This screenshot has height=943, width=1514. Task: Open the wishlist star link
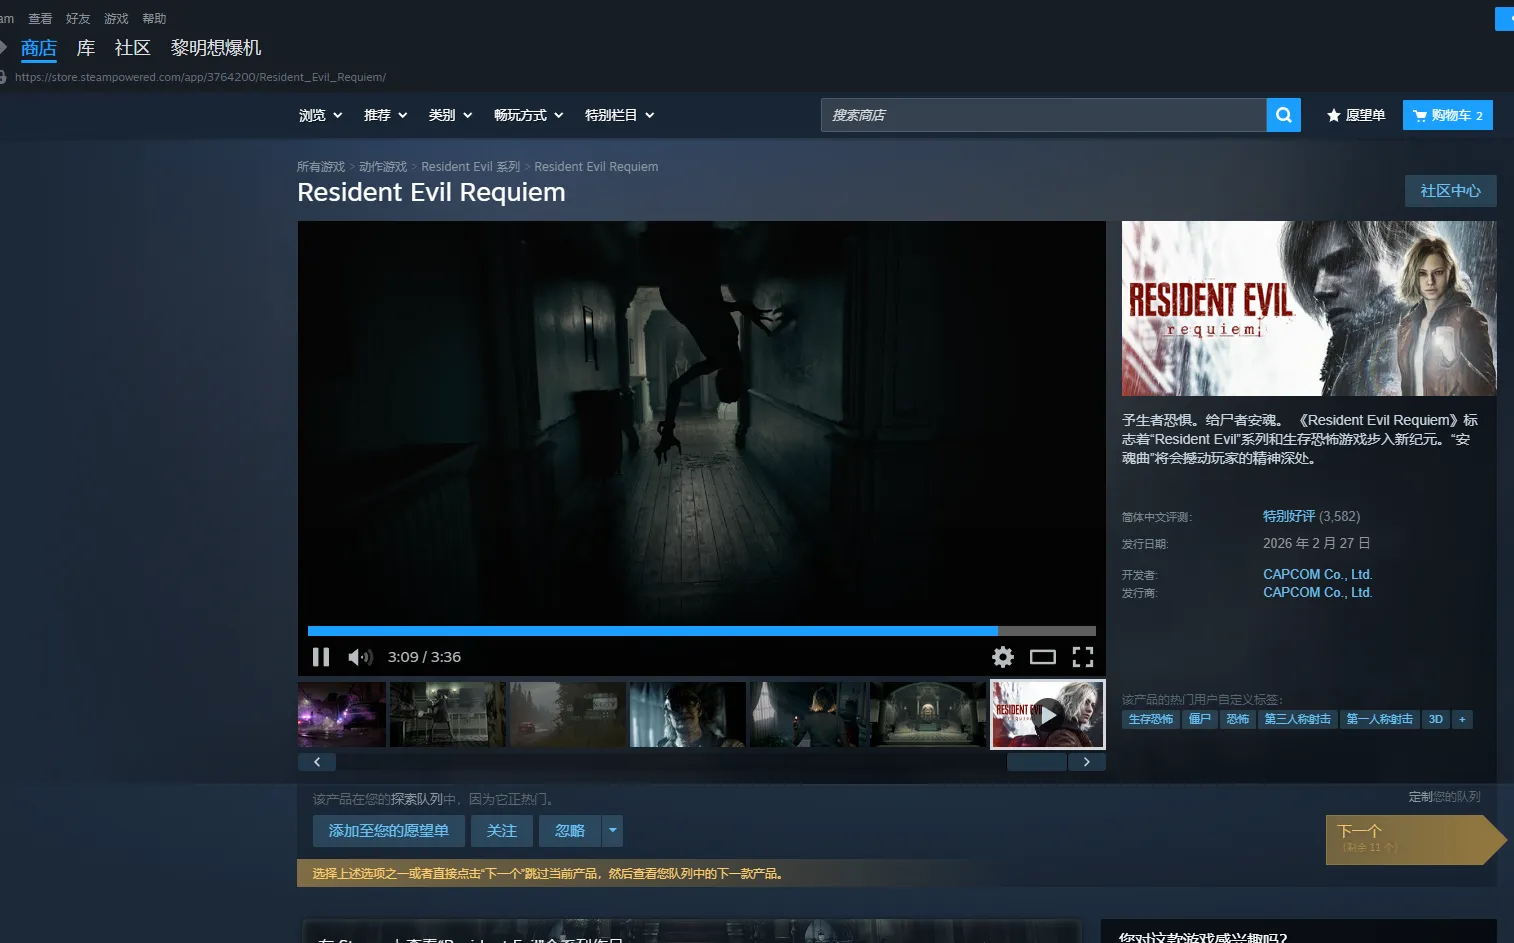click(1355, 115)
